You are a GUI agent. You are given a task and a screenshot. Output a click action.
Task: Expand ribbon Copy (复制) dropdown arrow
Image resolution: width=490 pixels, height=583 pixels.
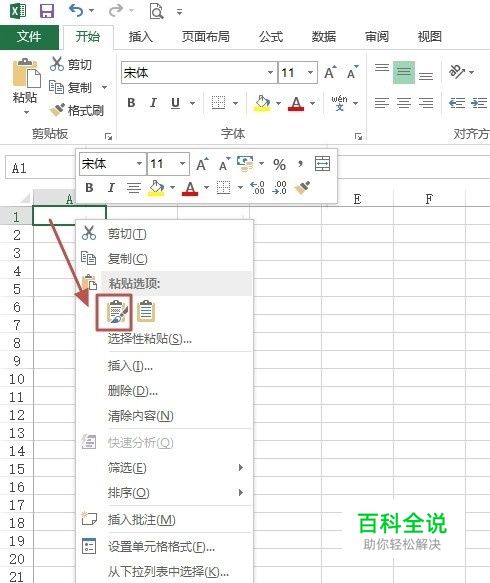[x=104, y=88]
